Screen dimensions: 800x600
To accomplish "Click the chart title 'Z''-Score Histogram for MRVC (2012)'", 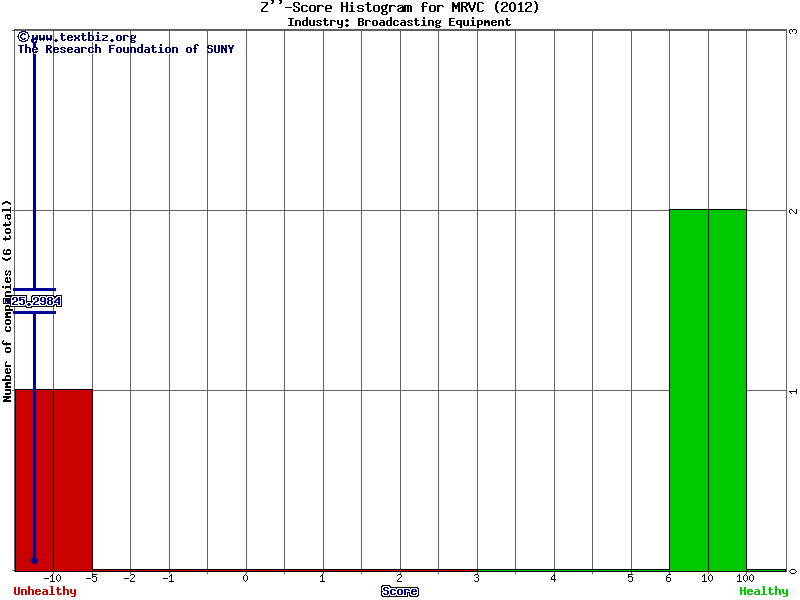I will (399, 7).
